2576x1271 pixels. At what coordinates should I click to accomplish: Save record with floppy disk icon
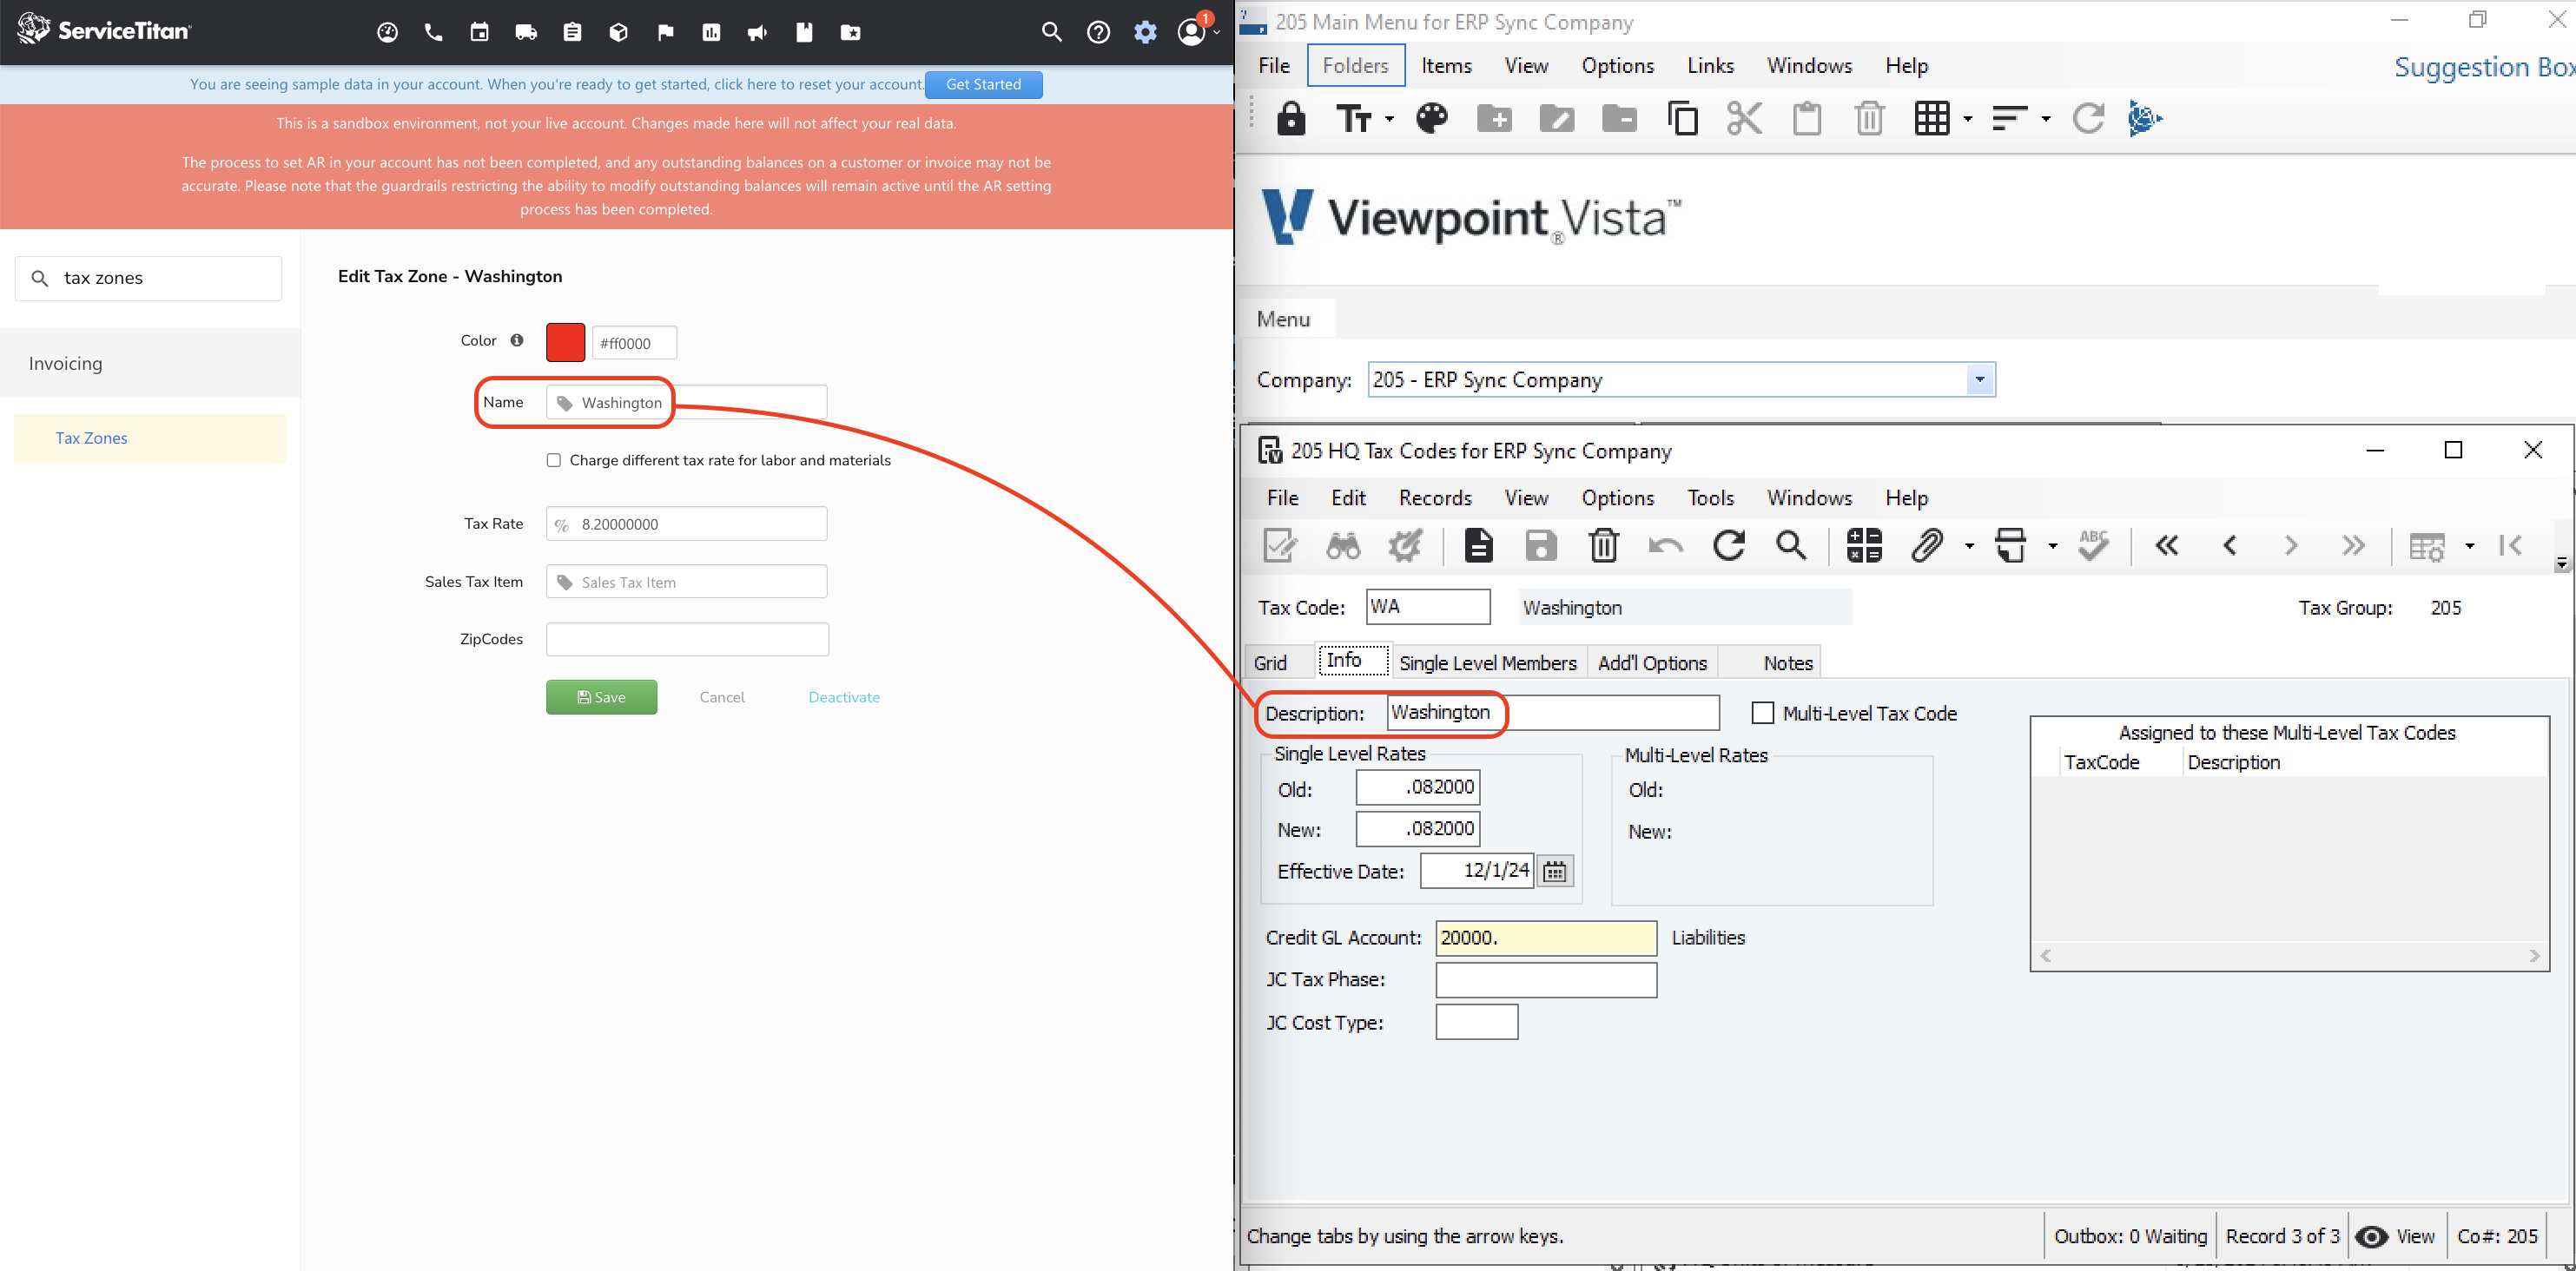[1540, 546]
